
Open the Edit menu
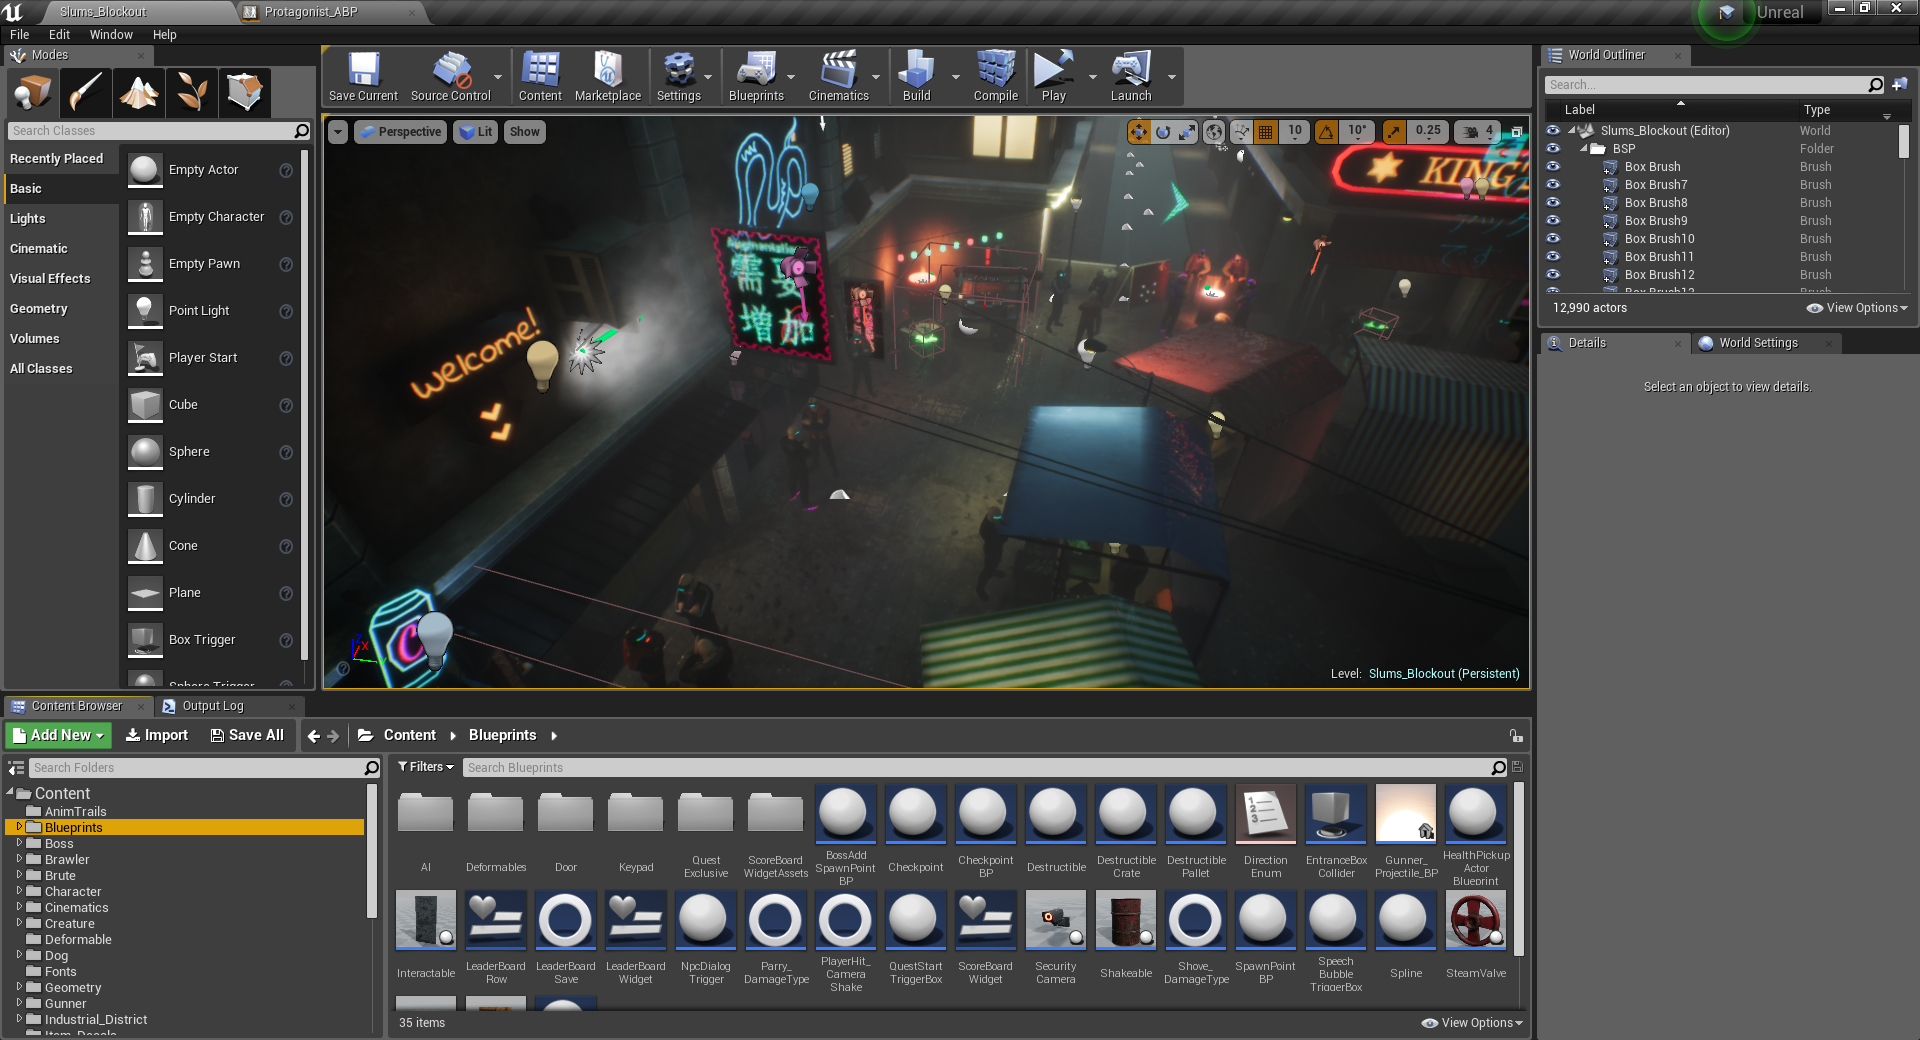pos(59,34)
